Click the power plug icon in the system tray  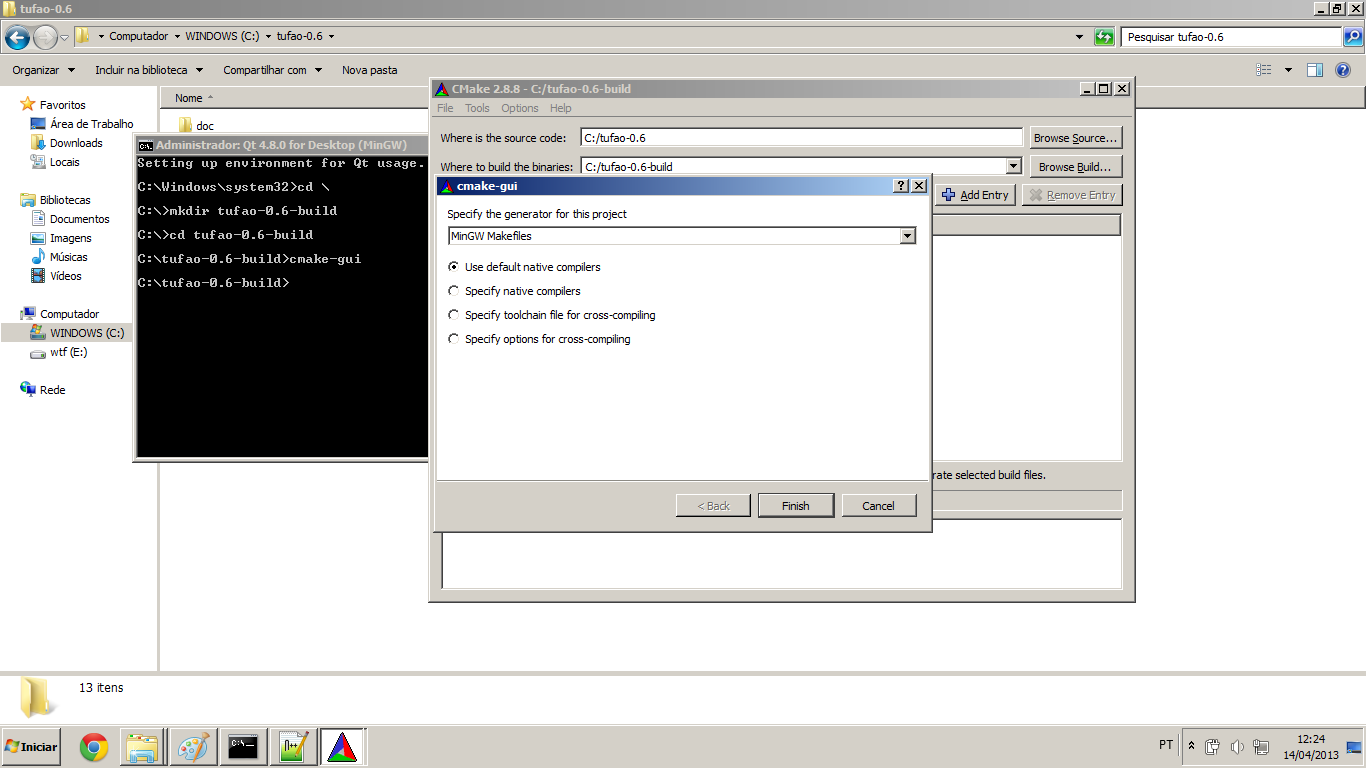tap(1213, 747)
